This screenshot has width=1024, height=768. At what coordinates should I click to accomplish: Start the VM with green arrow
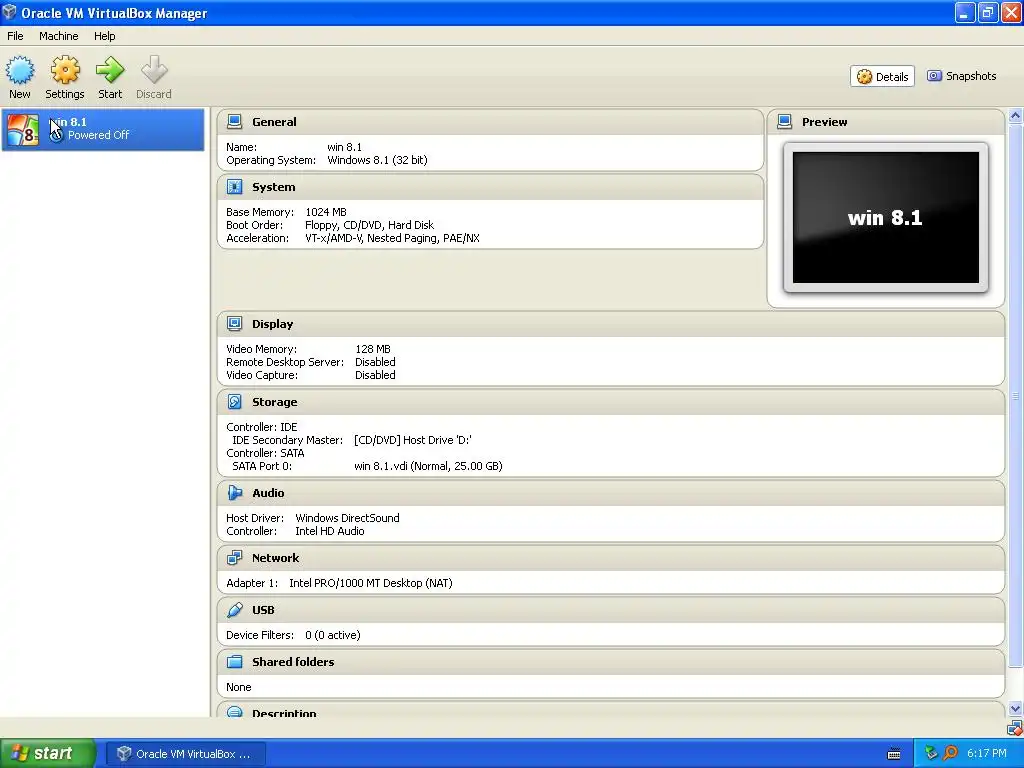pyautogui.click(x=110, y=70)
